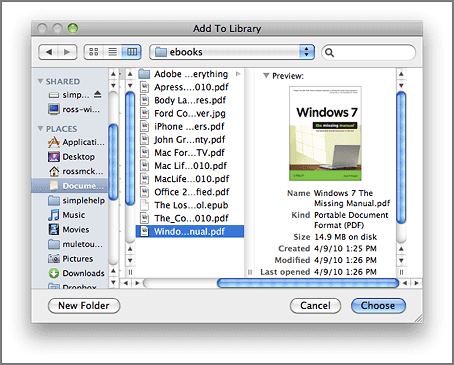Click the sidebar vertical scrollbar thumb
Viewport: 454px width, 365px height.
tap(113, 162)
